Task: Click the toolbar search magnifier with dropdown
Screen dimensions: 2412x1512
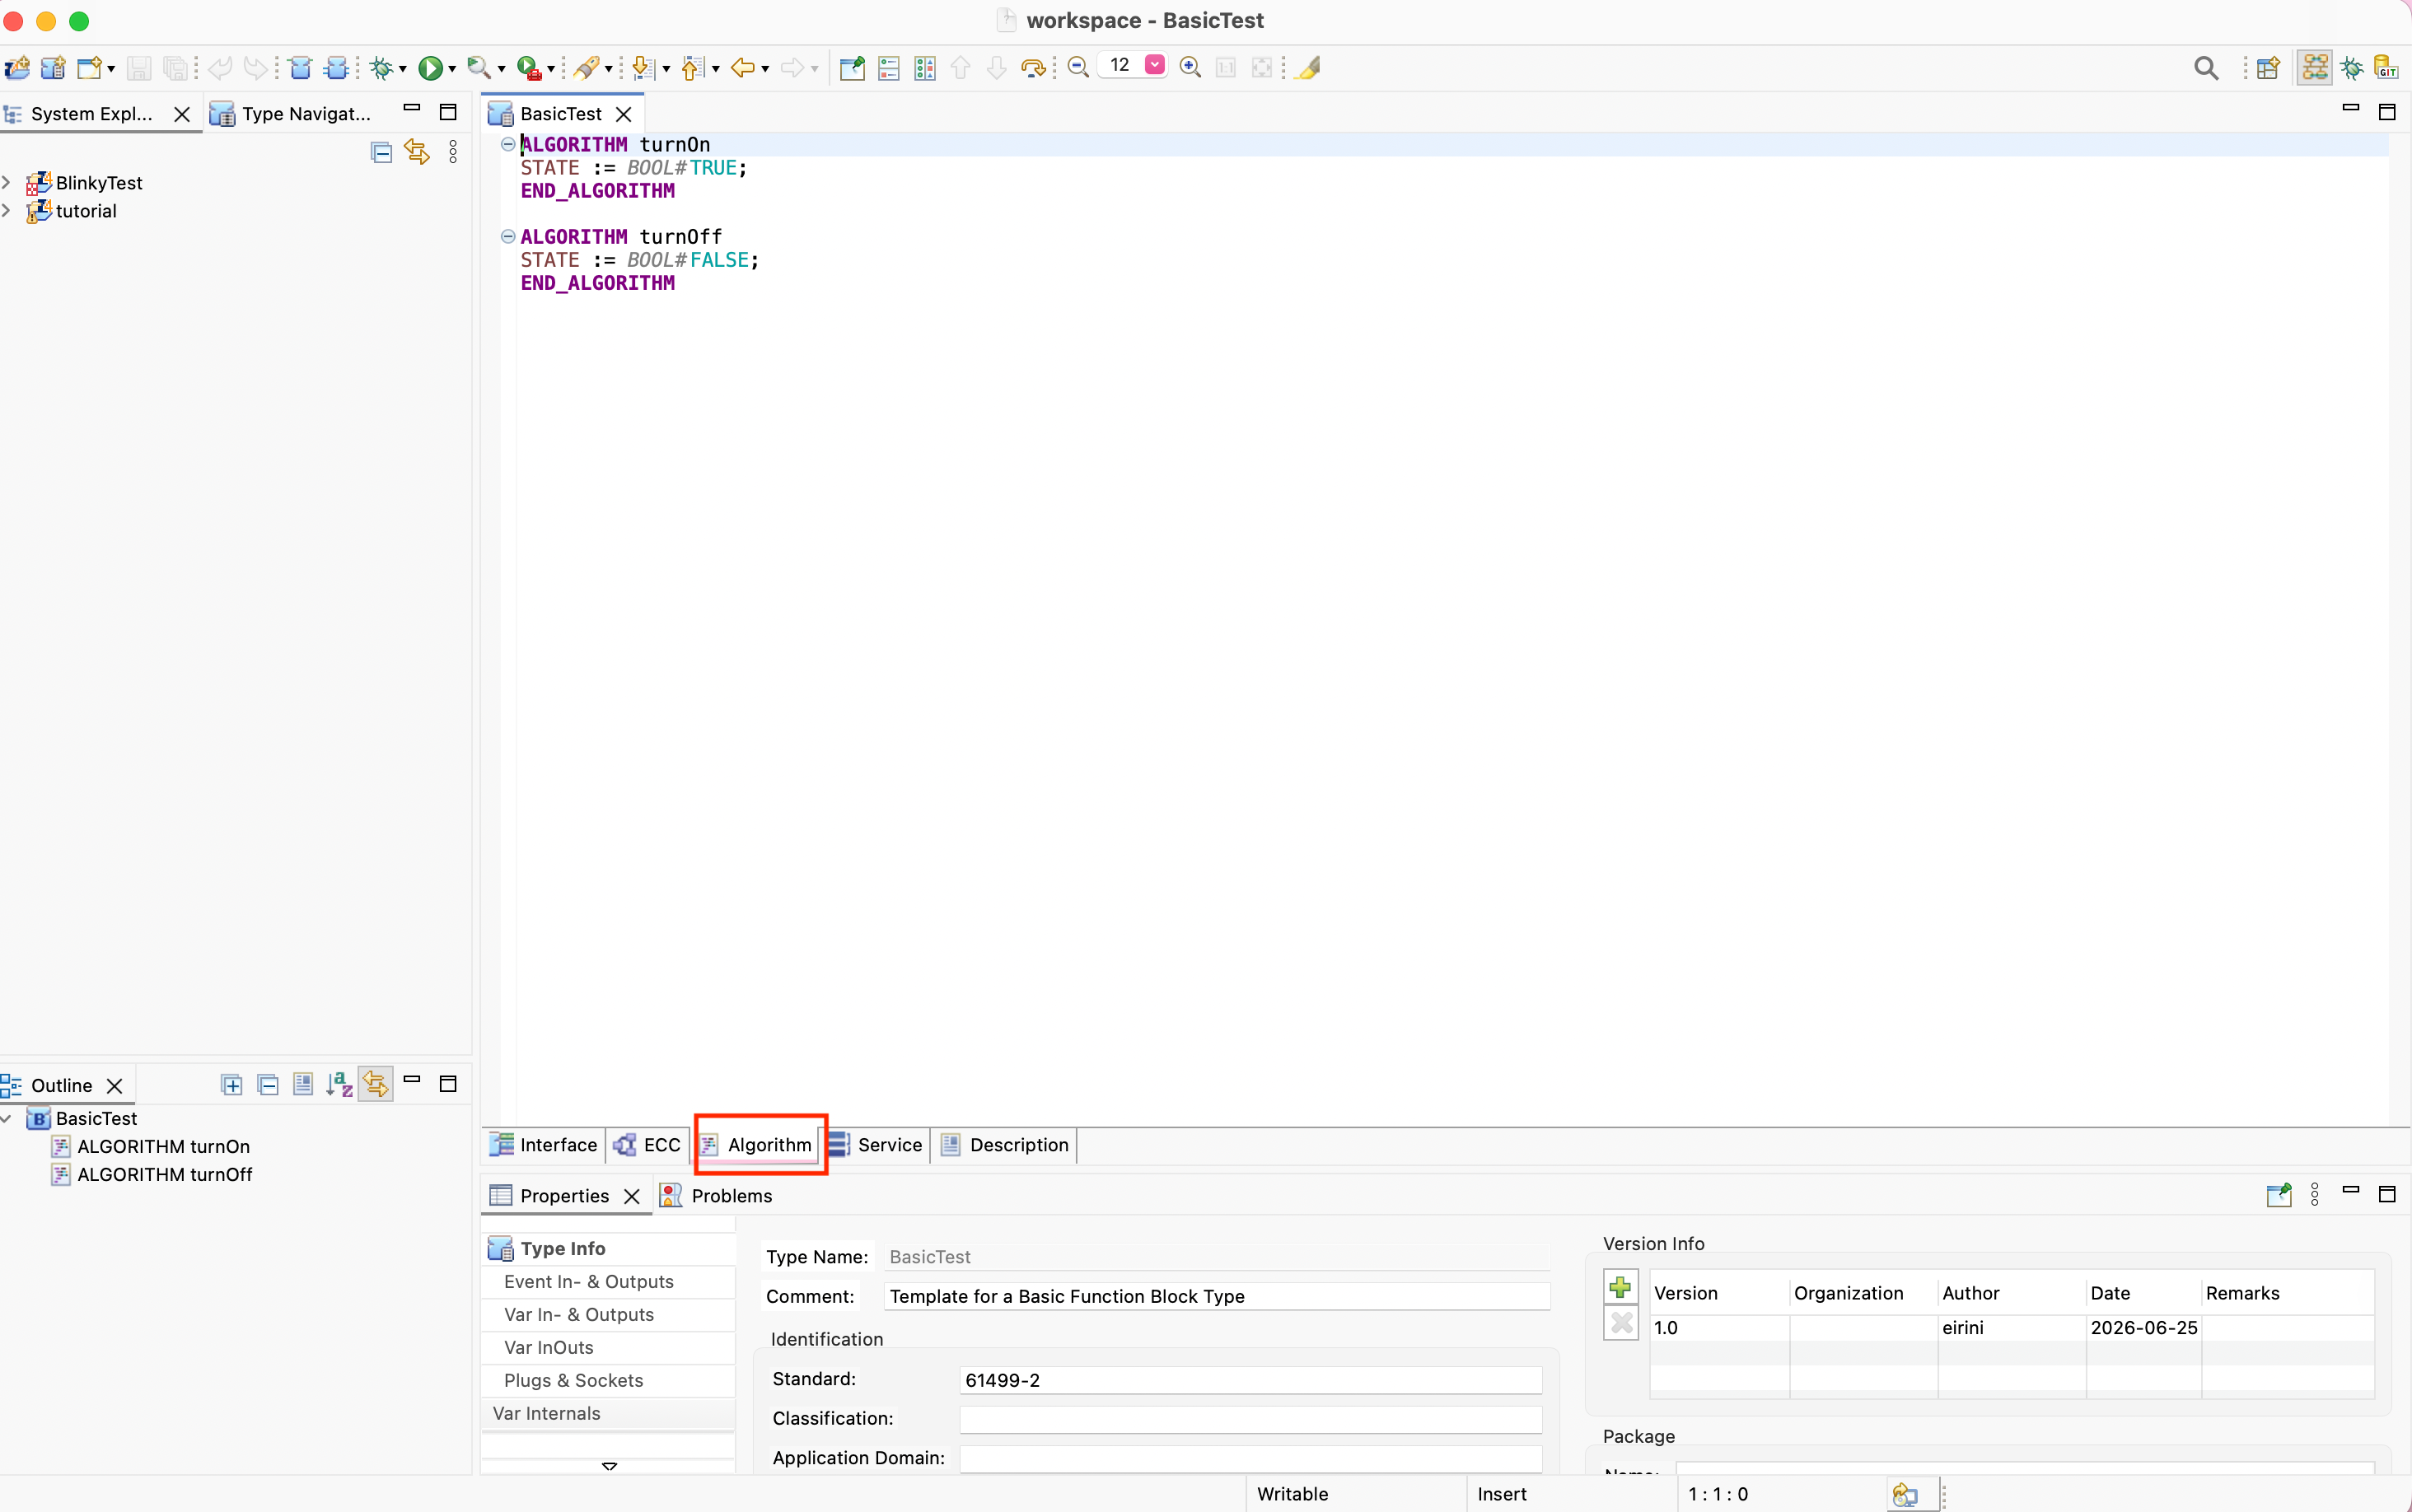Action: 479,67
